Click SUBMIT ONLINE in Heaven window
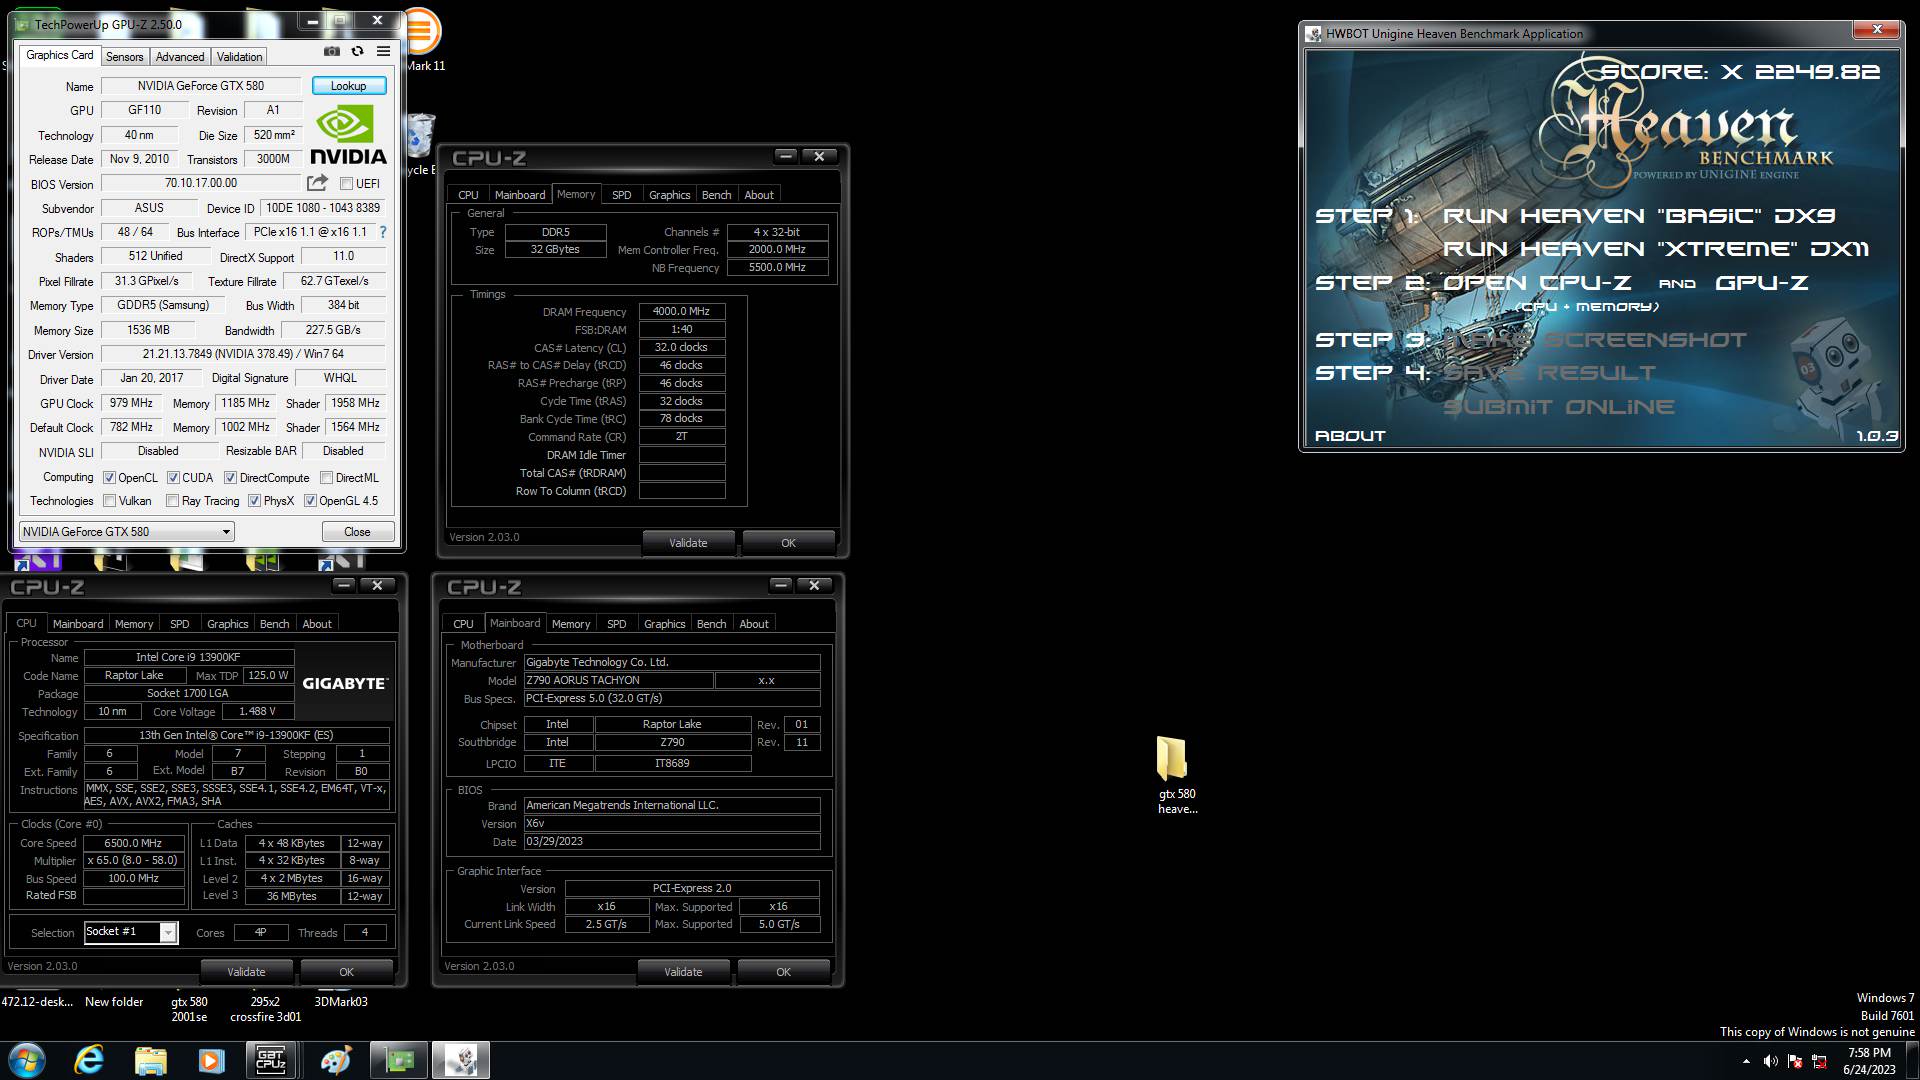This screenshot has width=1920, height=1080. click(1559, 407)
